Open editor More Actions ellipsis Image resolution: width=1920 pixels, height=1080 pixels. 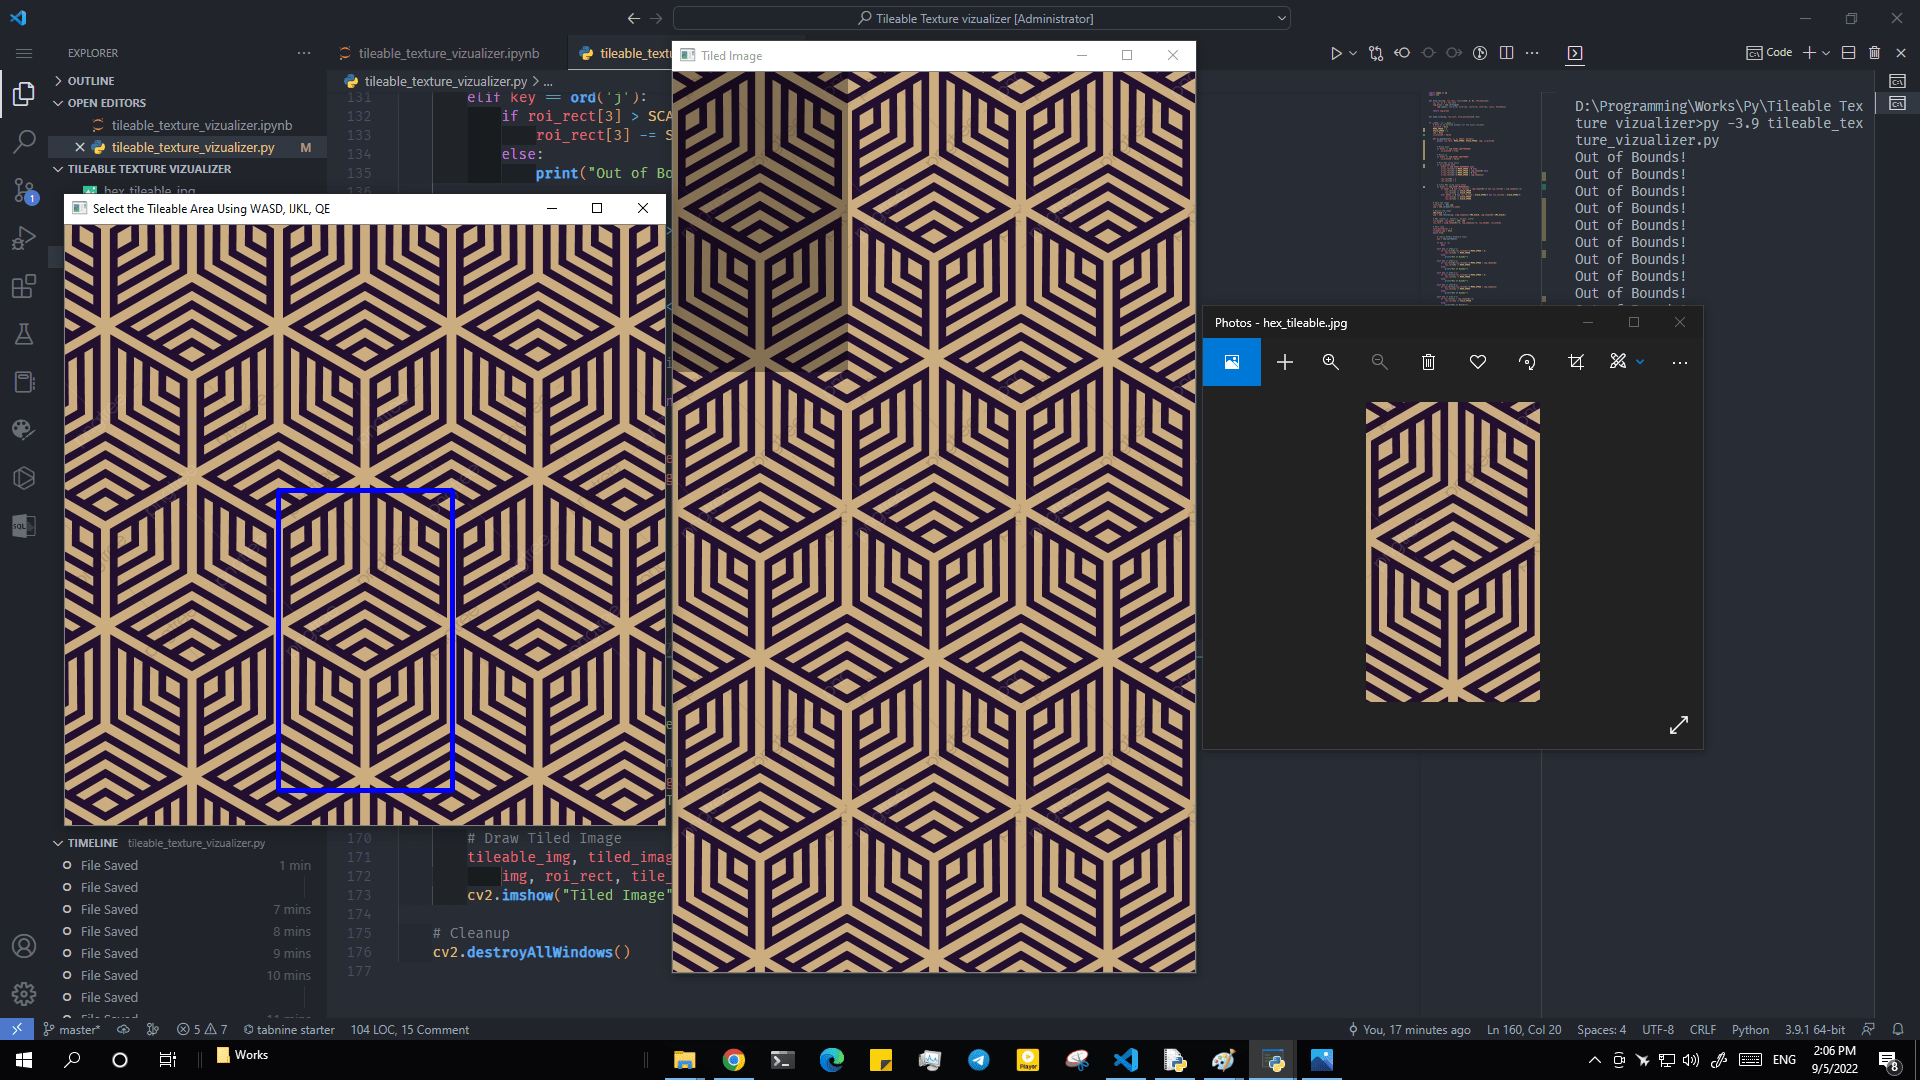(x=1532, y=53)
